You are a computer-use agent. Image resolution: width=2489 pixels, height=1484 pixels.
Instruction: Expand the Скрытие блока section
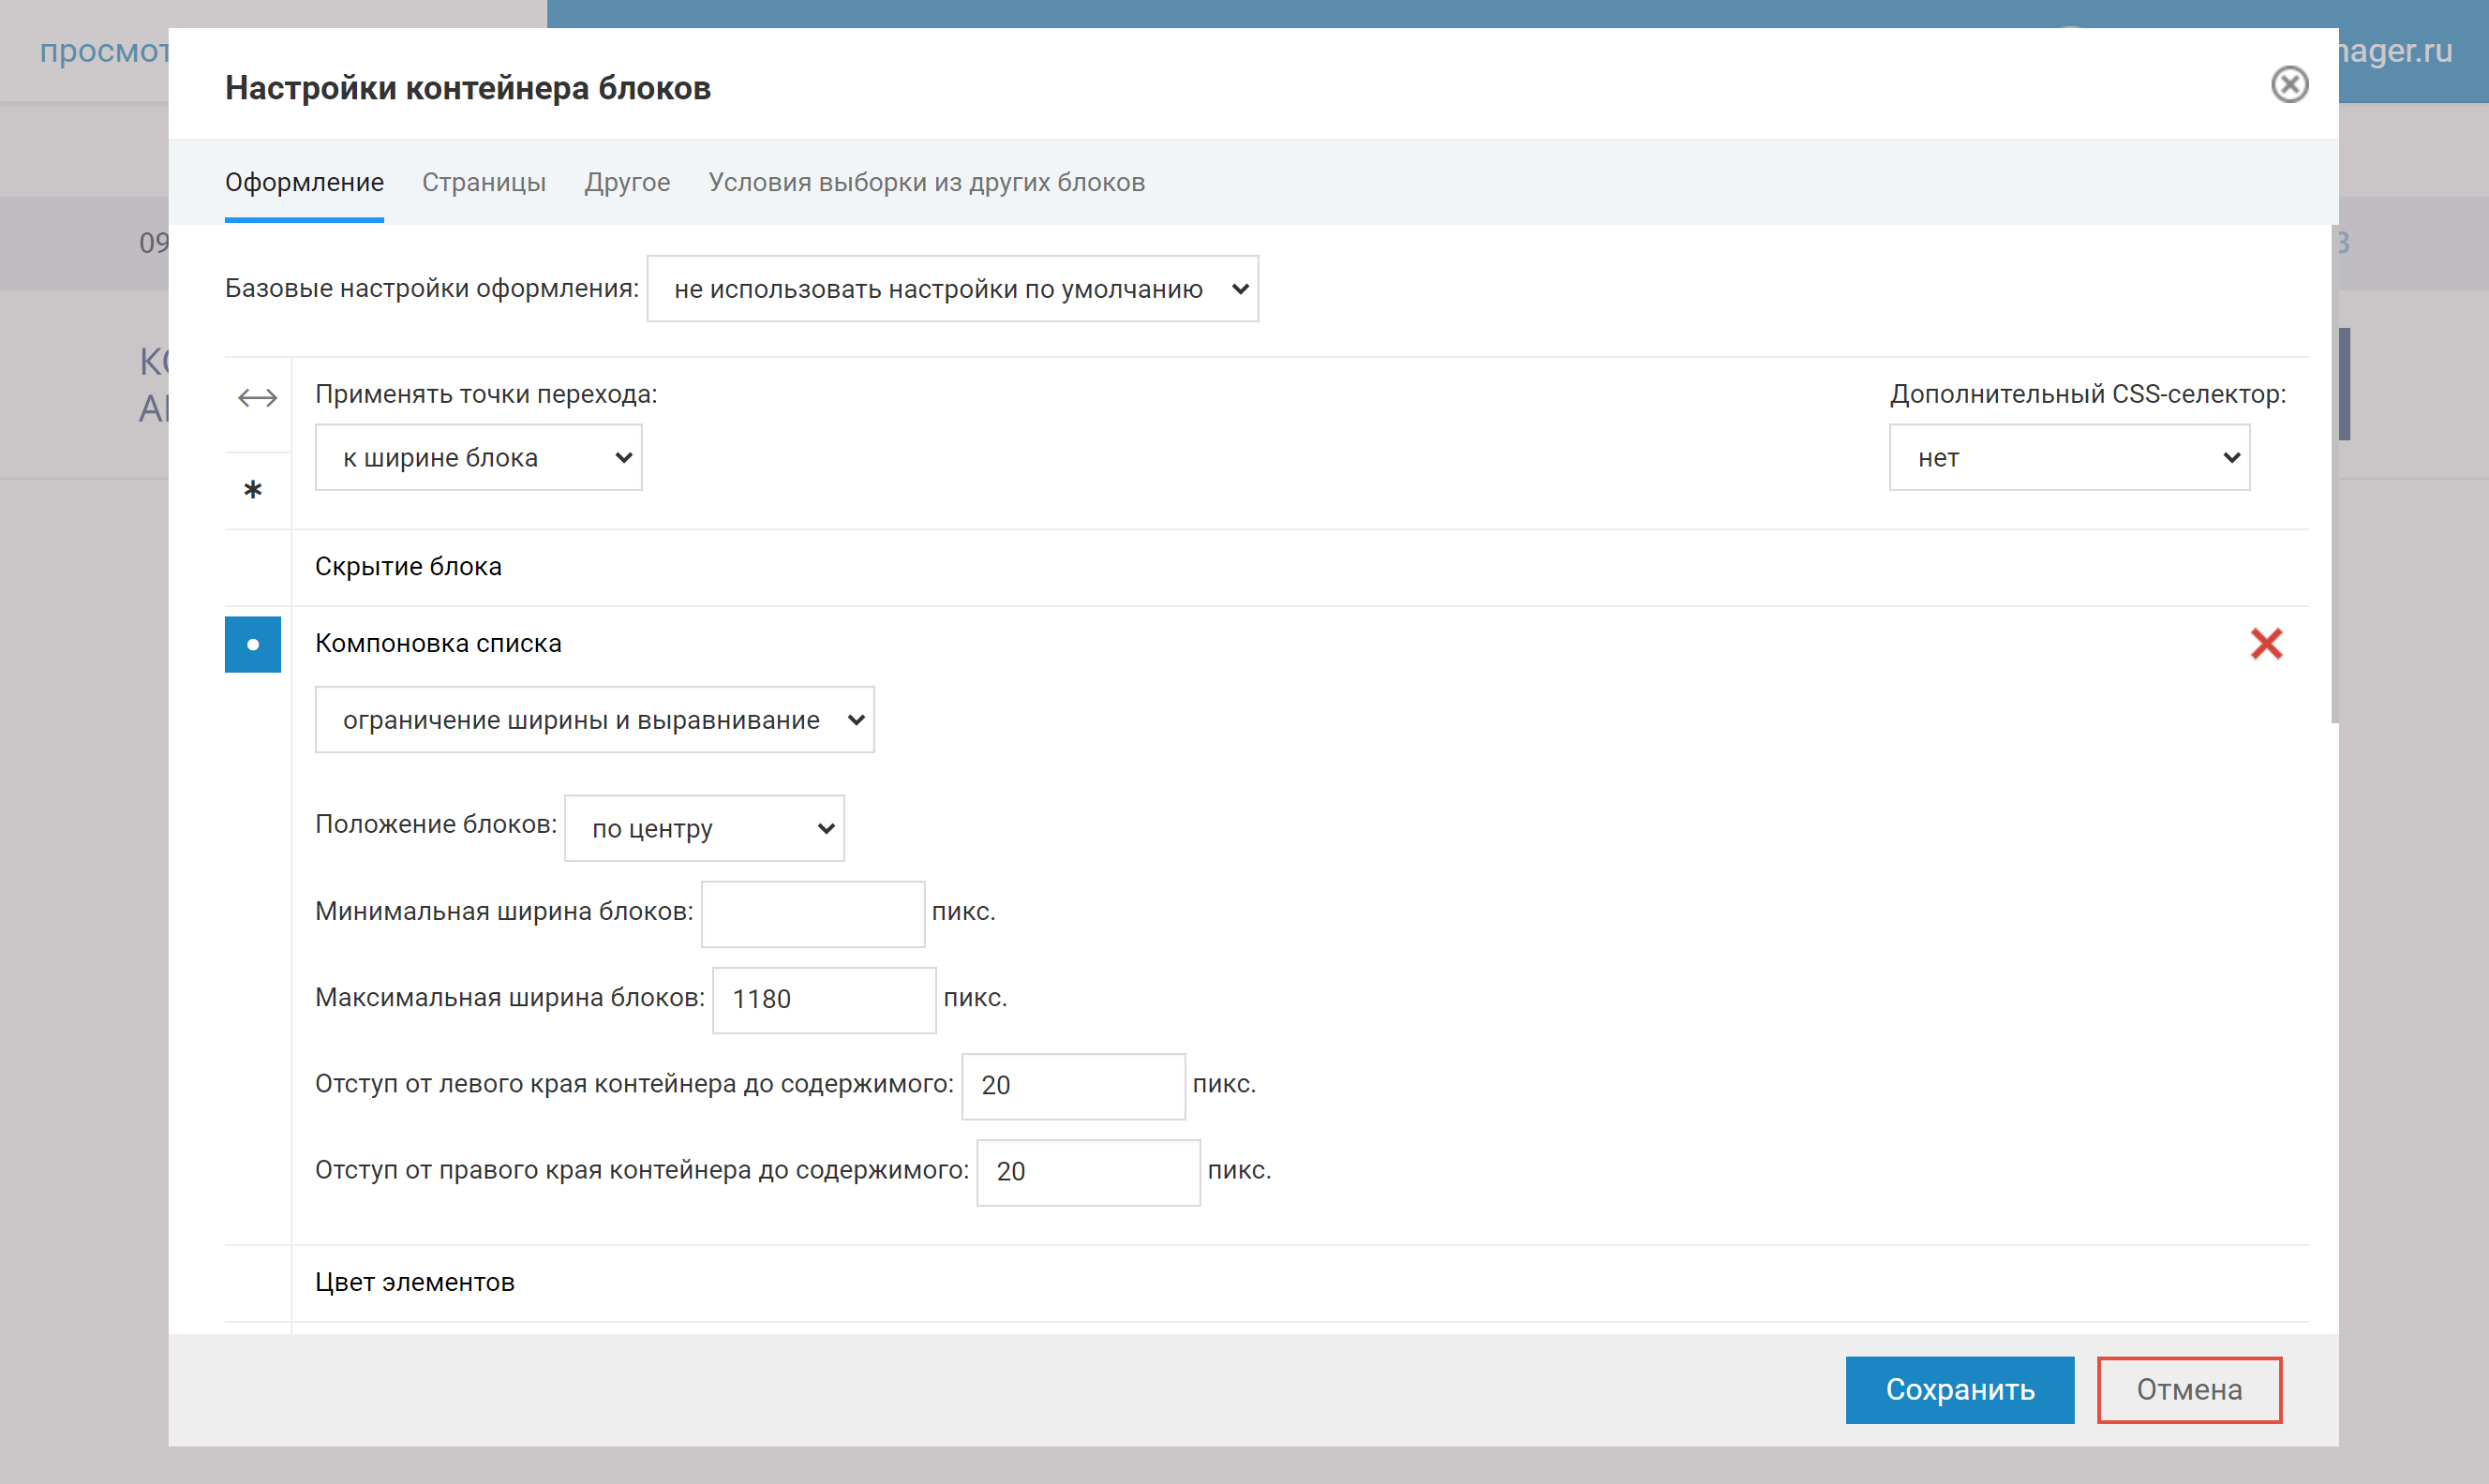pyautogui.click(x=408, y=567)
